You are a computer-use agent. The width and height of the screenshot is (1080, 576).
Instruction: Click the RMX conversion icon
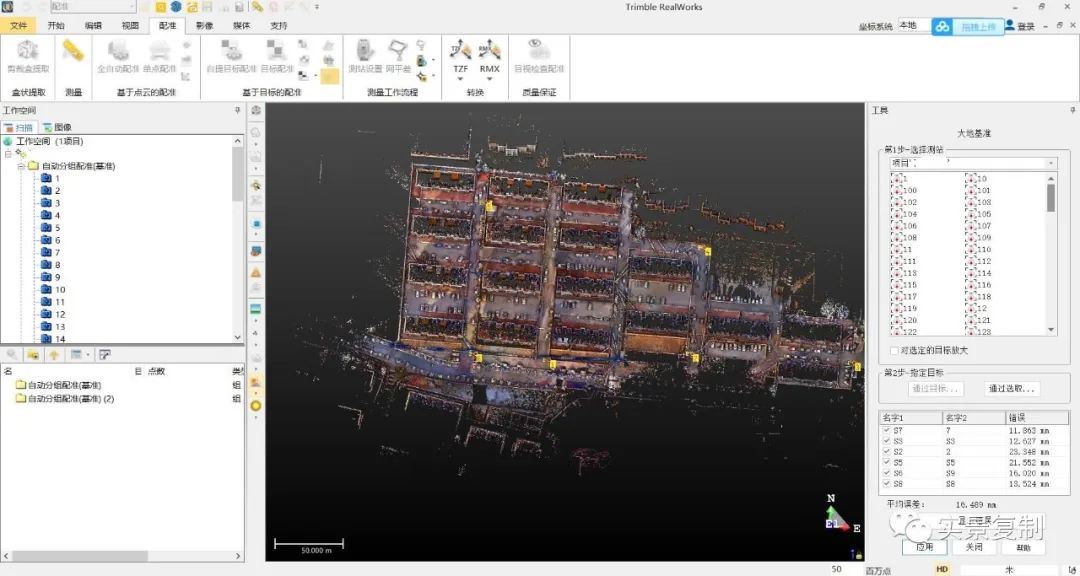click(x=489, y=50)
